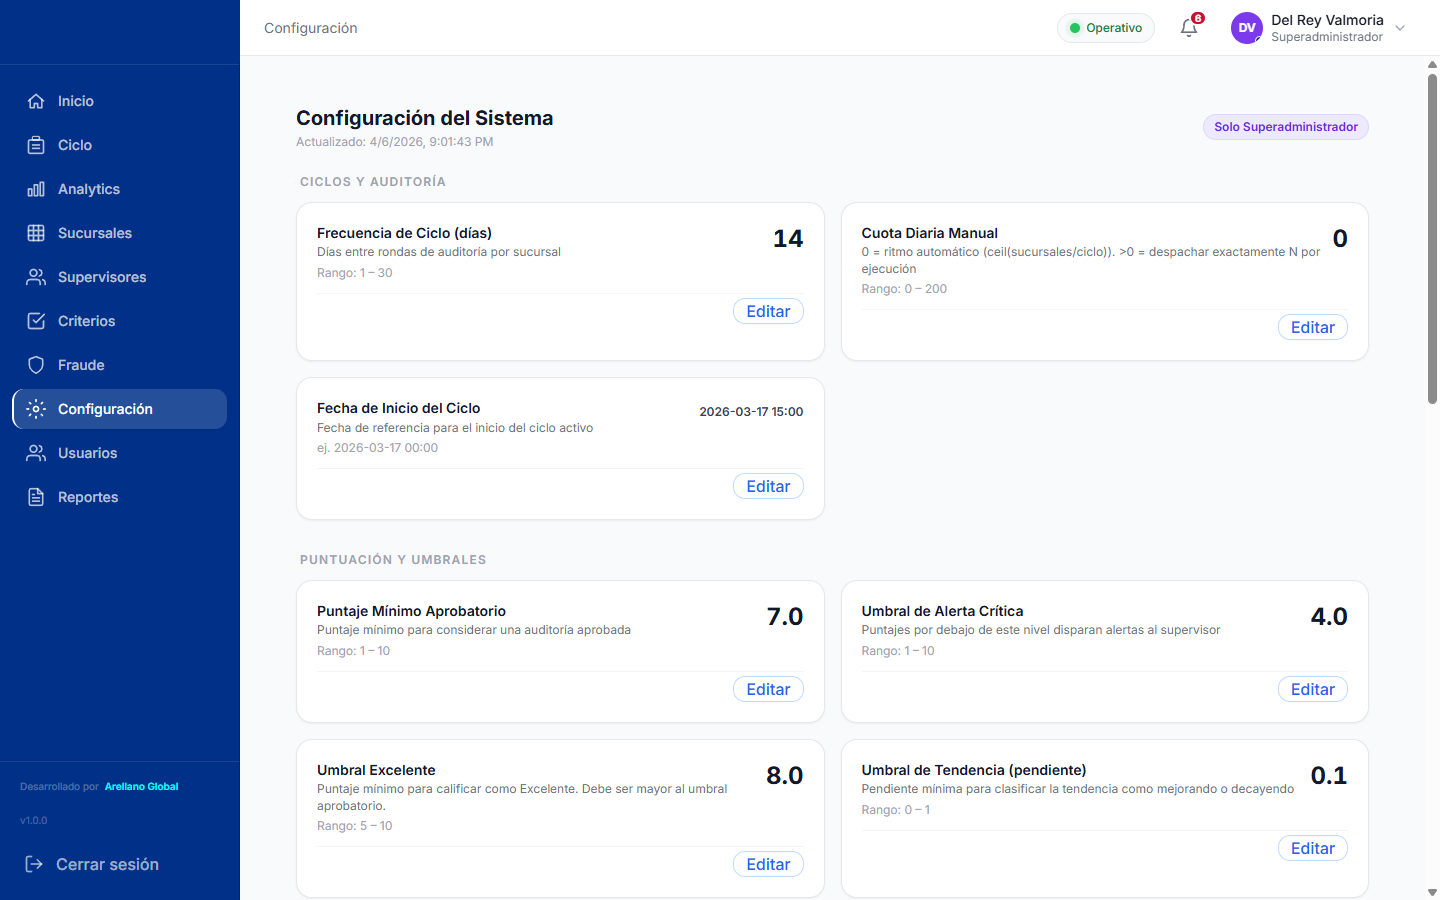
Task: Click the Inicio home icon
Action: [x=36, y=101]
